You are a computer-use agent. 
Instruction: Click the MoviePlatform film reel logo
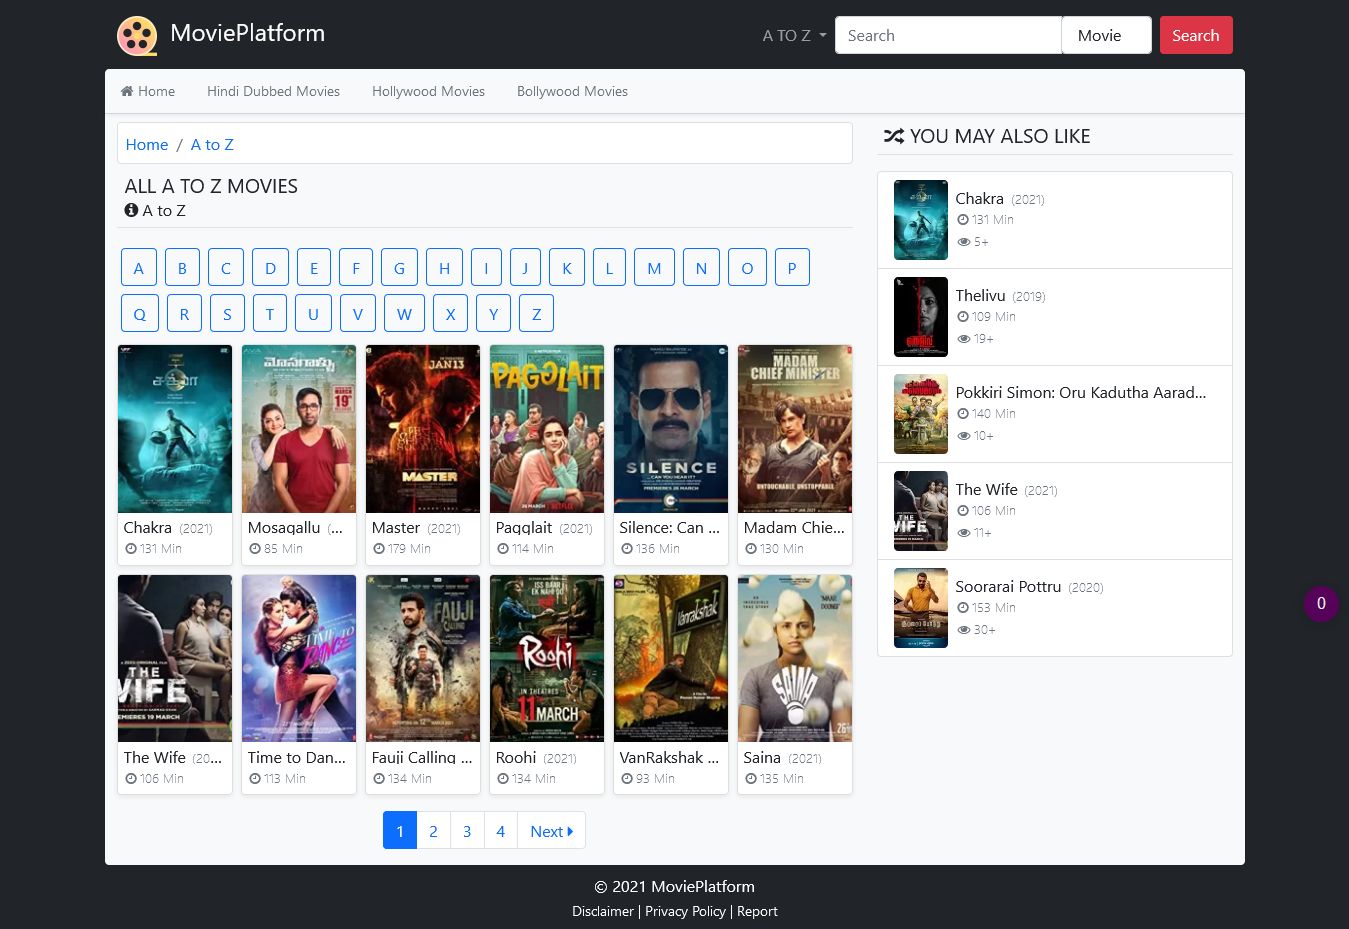click(137, 36)
